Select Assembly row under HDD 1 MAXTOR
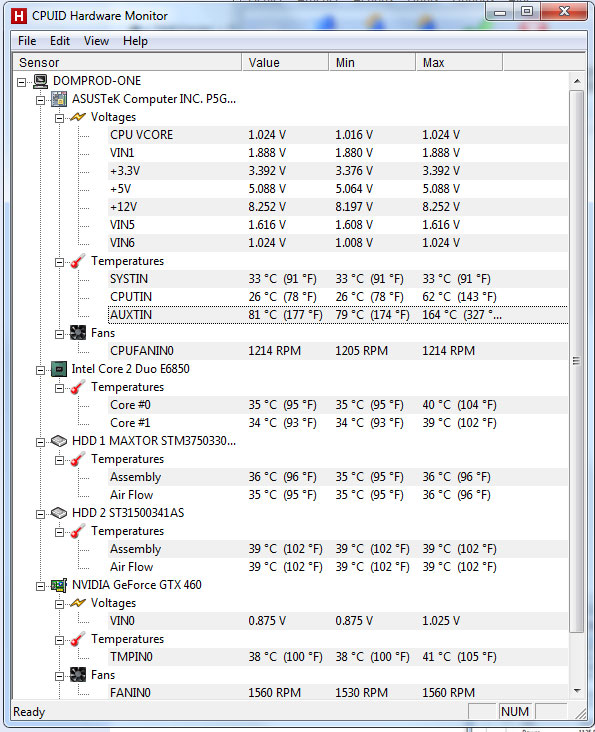595x732 pixels. click(x=337, y=477)
